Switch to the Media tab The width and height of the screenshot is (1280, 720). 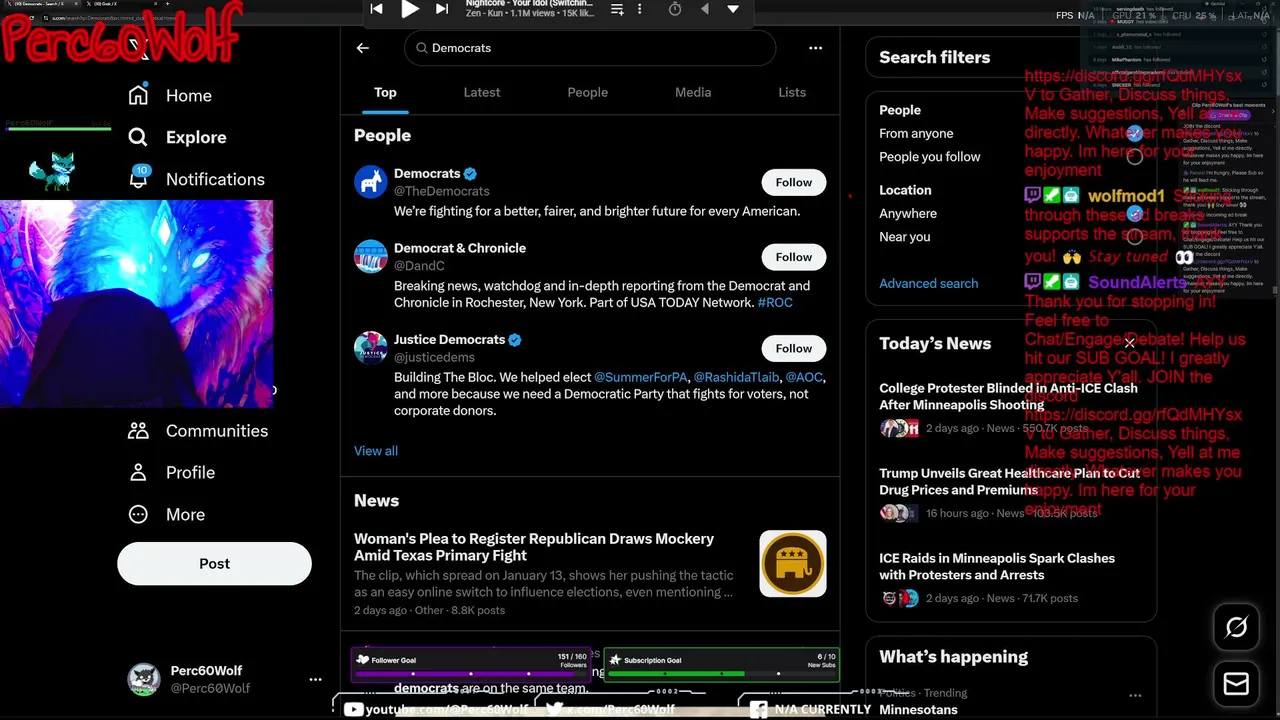click(693, 92)
